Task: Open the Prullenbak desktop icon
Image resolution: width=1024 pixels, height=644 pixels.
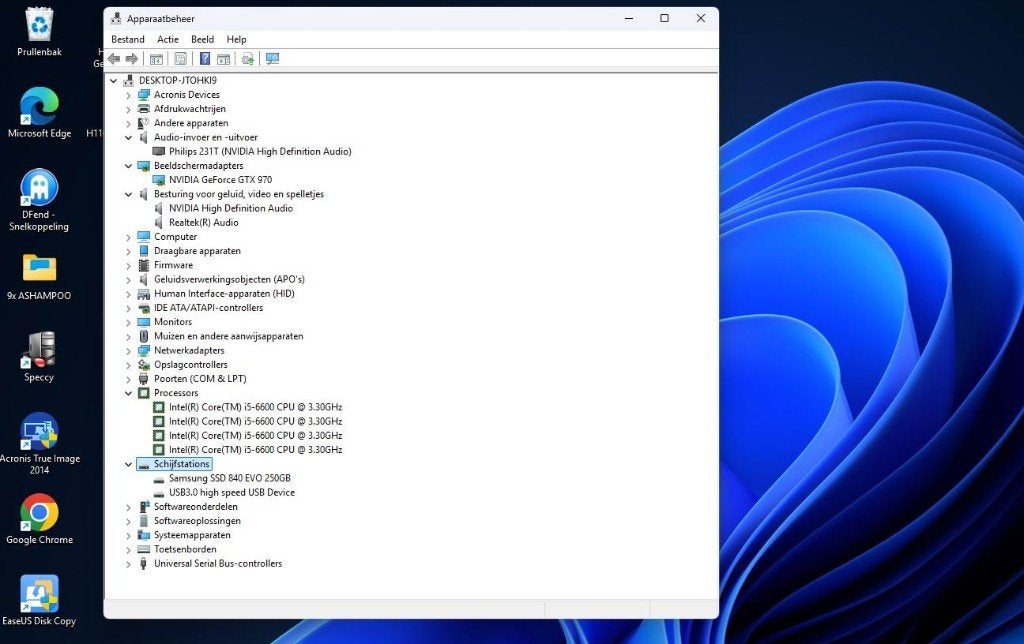Action: [x=39, y=31]
